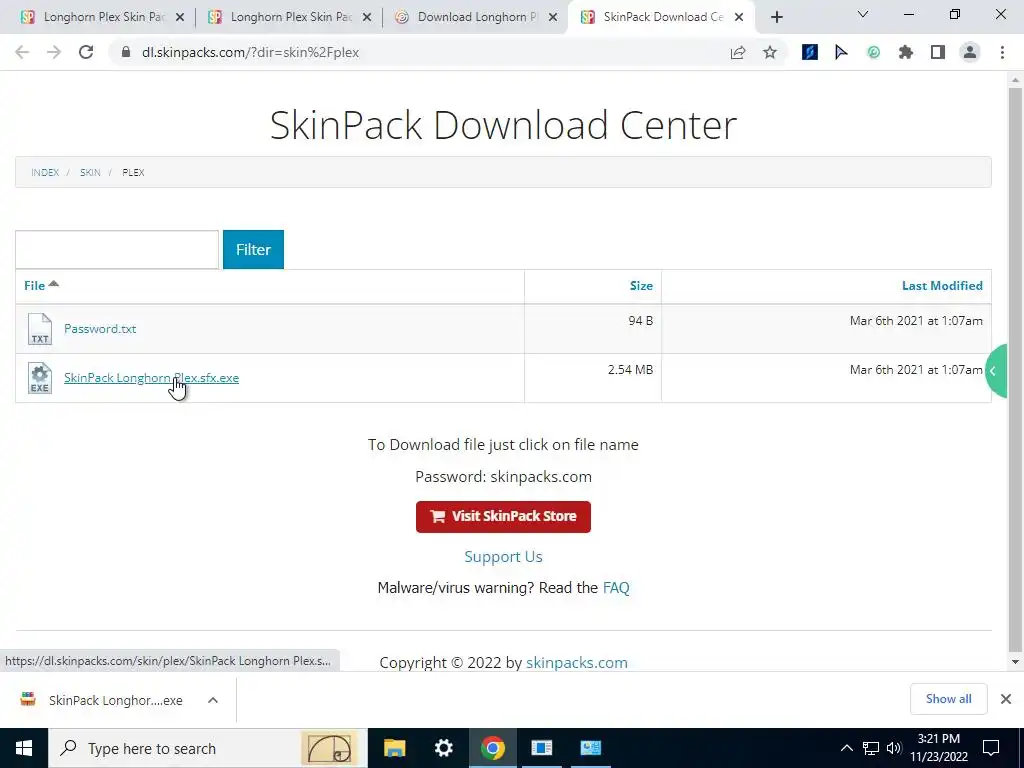Toggle the browser side panel icon
This screenshot has width=1024, height=768.
coord(938,52)
